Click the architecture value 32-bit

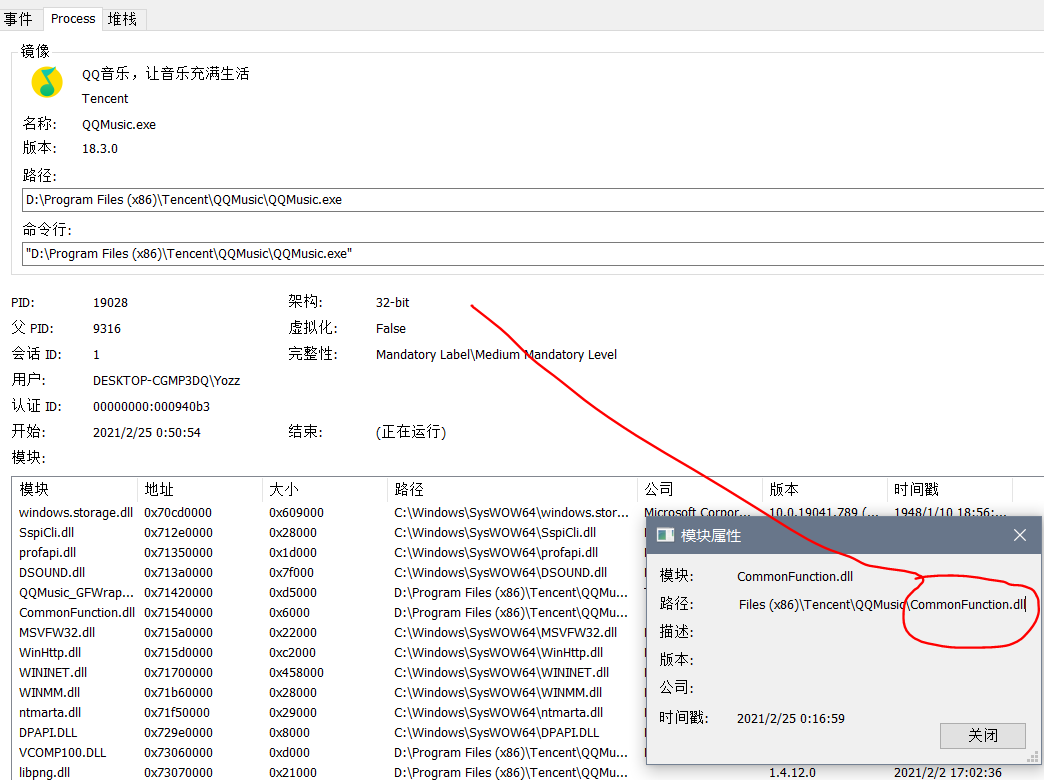[x=392, y=302]
